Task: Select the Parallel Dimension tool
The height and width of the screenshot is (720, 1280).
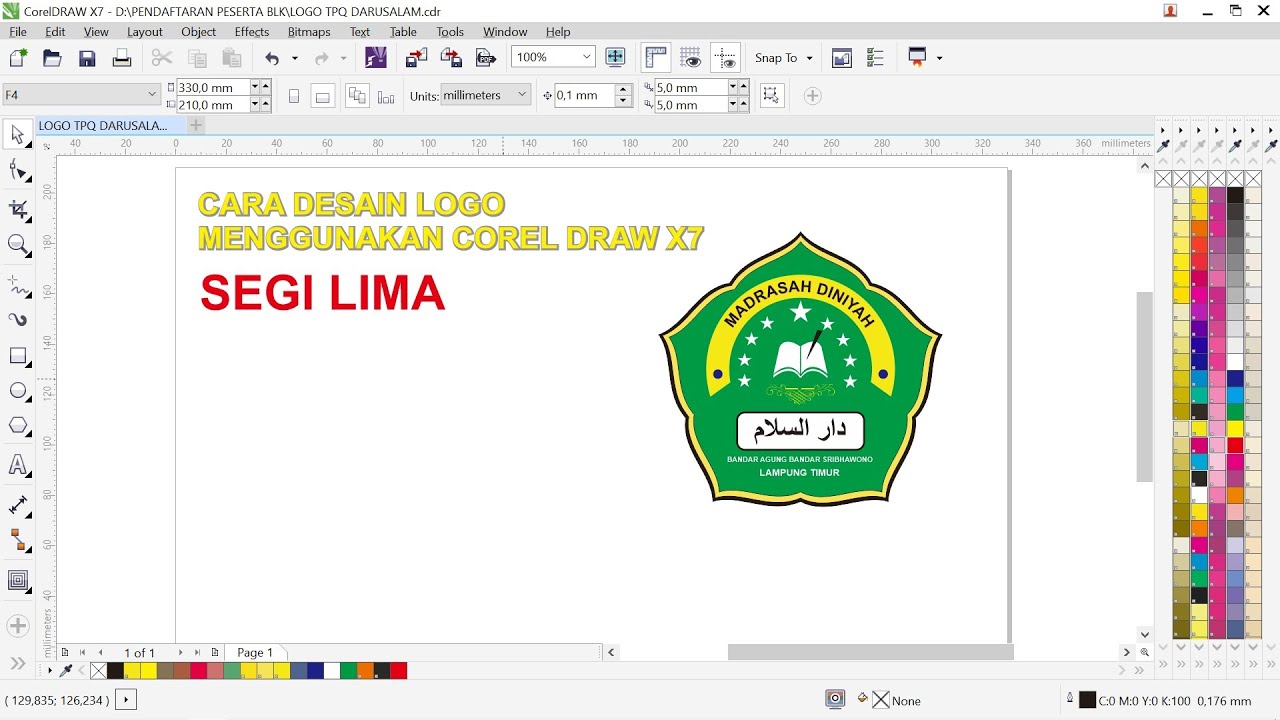Action: click(x=18, y=505)
